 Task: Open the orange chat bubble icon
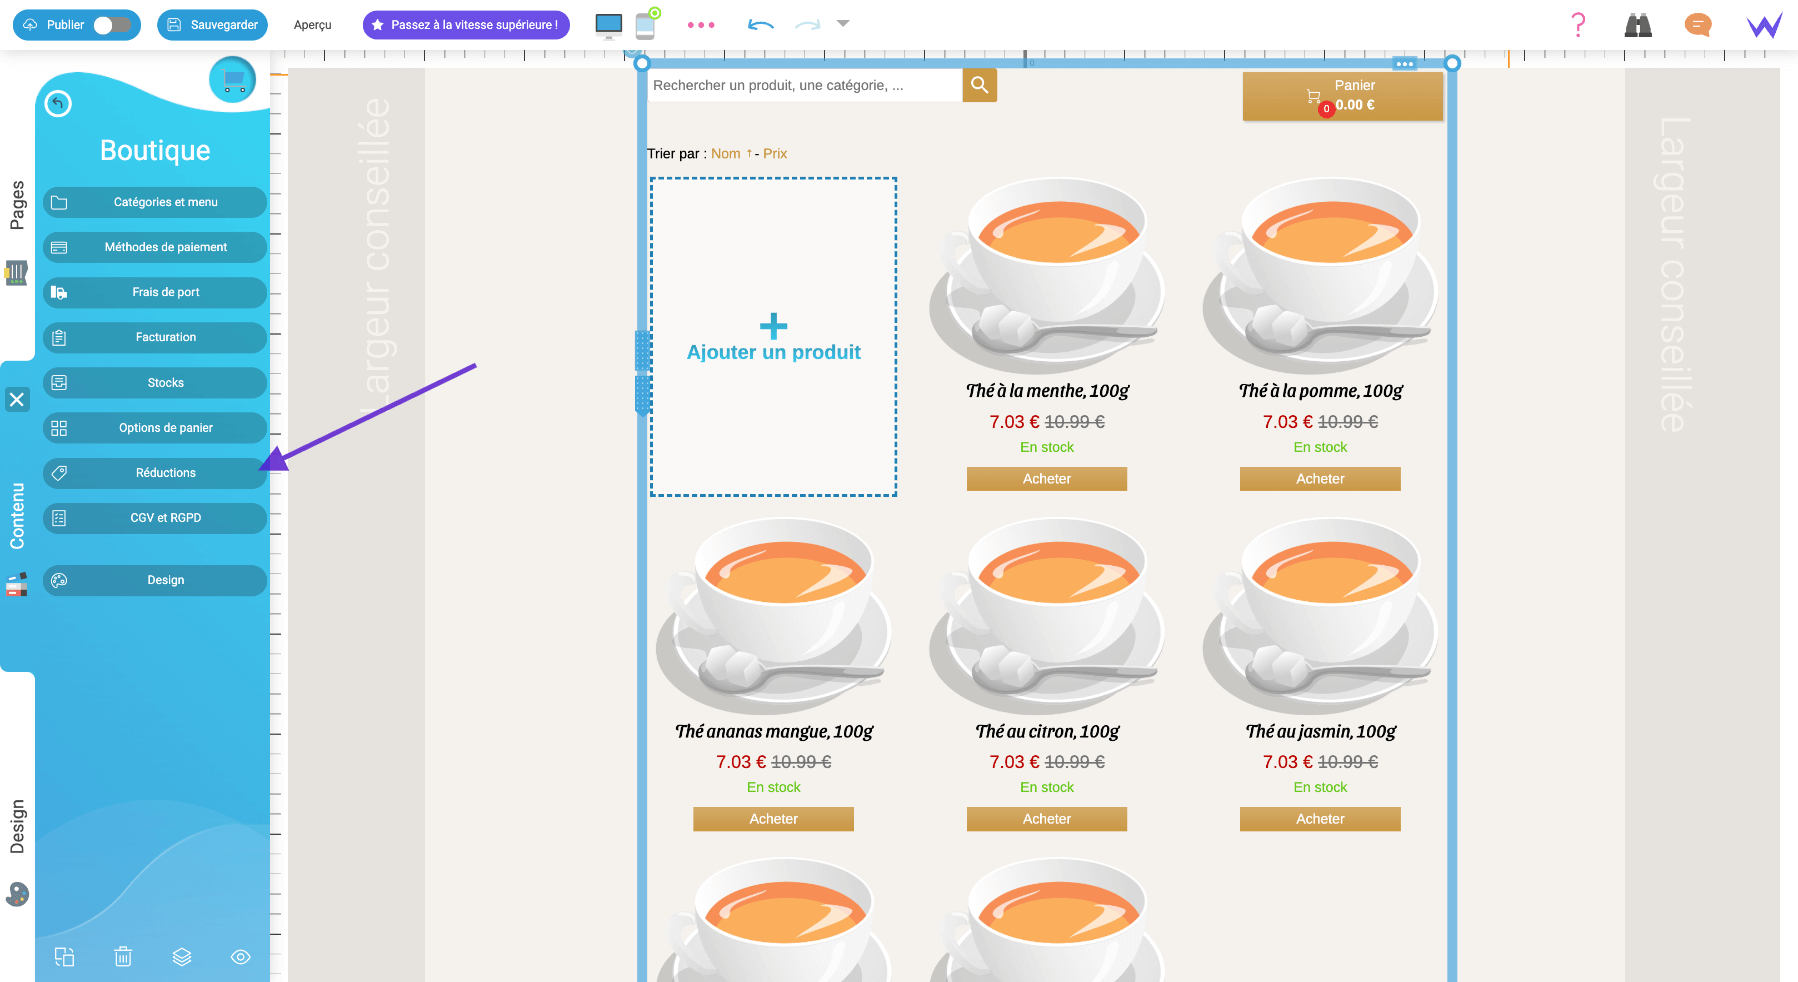[1698, 25]
